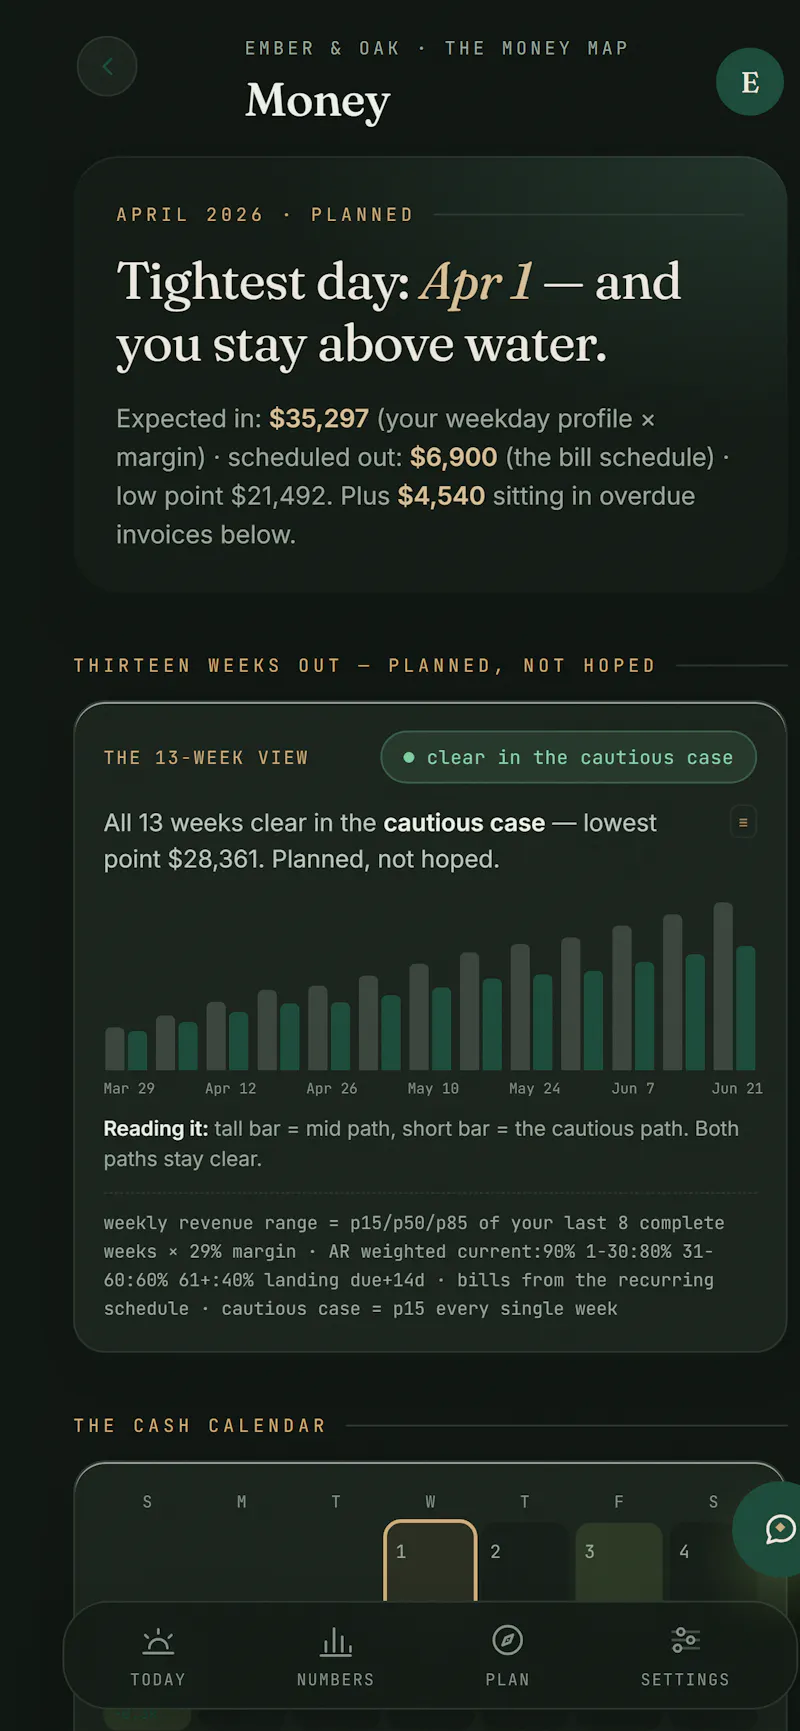
Task: Click the Mar 29 week bars in chart
Action: [126, 1049]
